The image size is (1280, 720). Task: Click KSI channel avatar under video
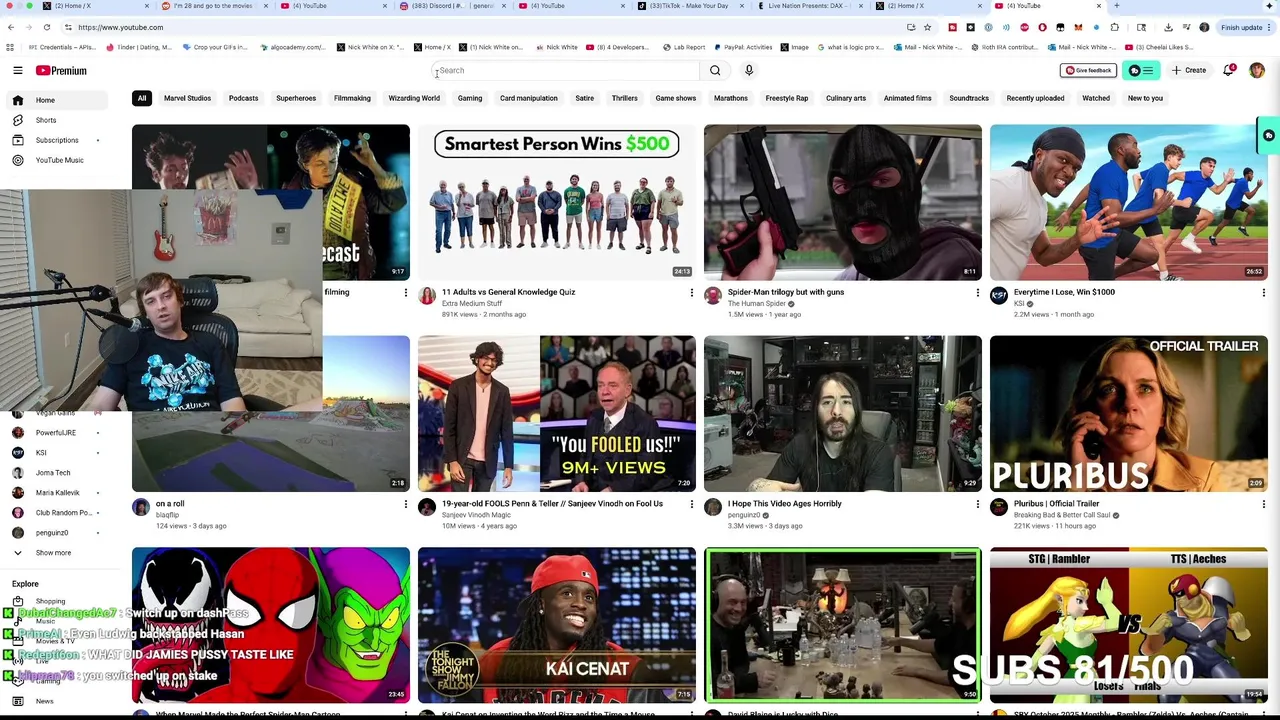(999, 295)
